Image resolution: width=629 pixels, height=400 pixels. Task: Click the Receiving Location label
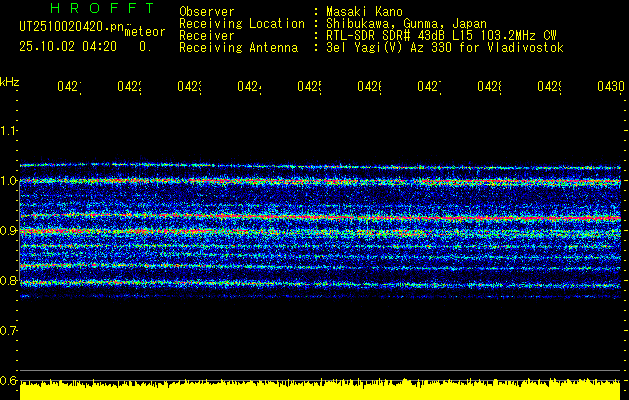[242, 24]
